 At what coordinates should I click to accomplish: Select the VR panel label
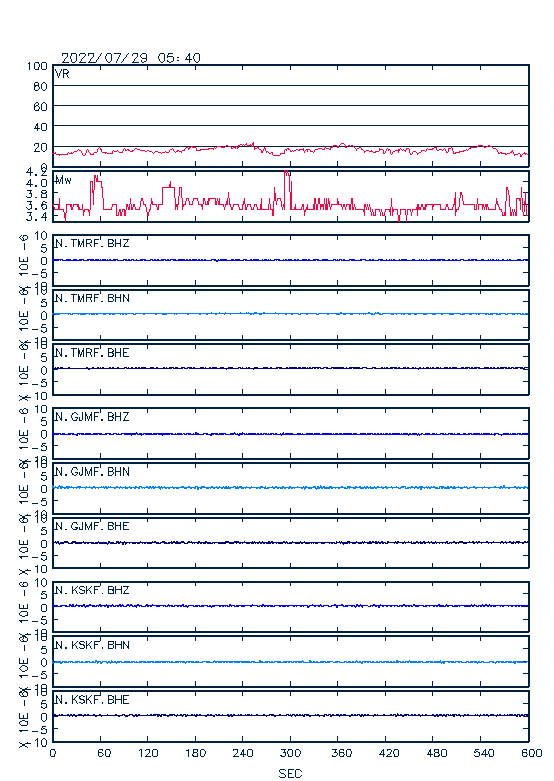pyautogui.click(x=62, y=74)
